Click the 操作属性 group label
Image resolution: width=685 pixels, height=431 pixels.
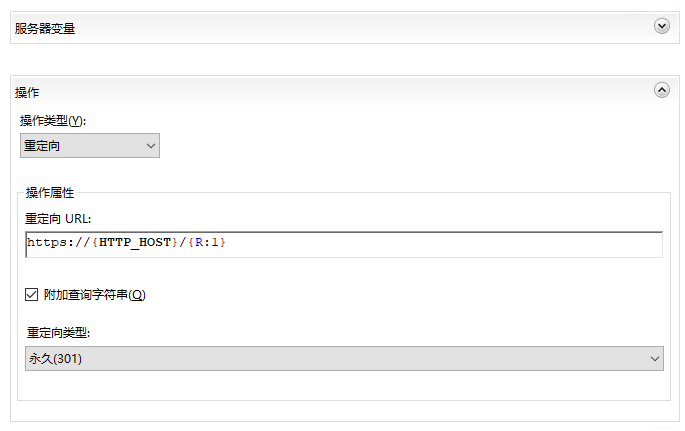tap(50, 192)
